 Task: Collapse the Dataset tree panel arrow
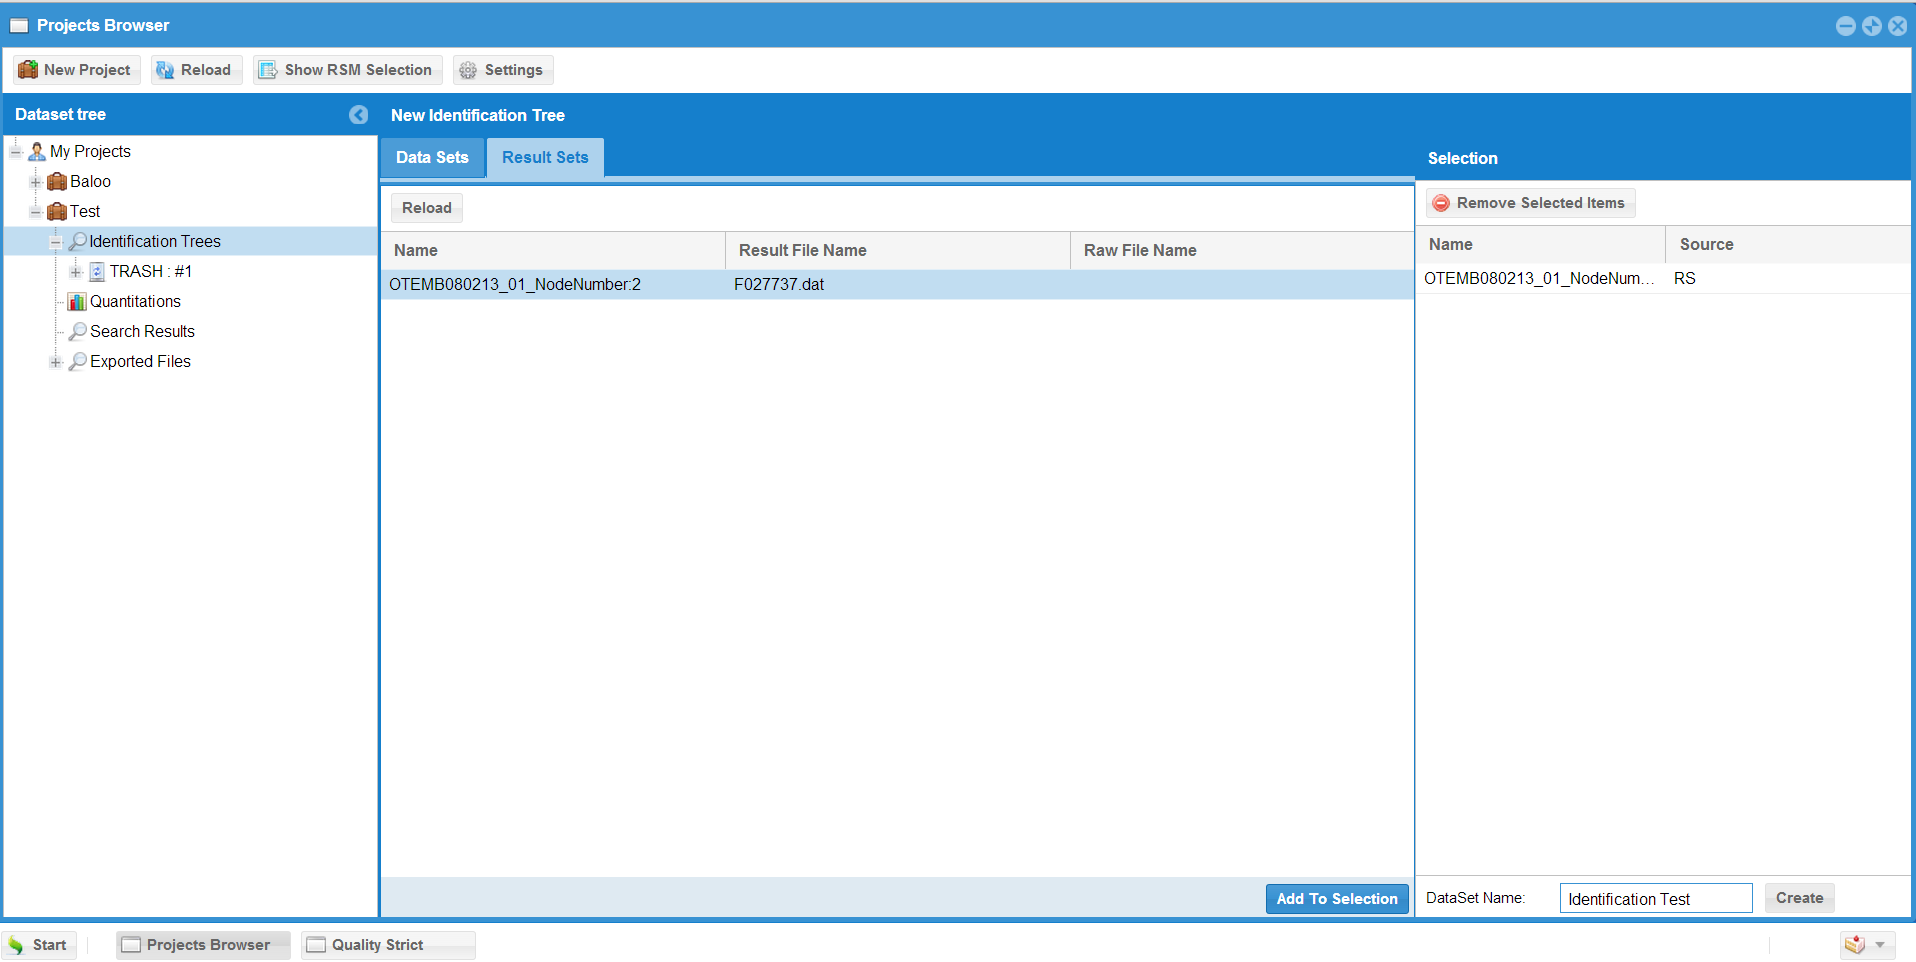point(358,115)
